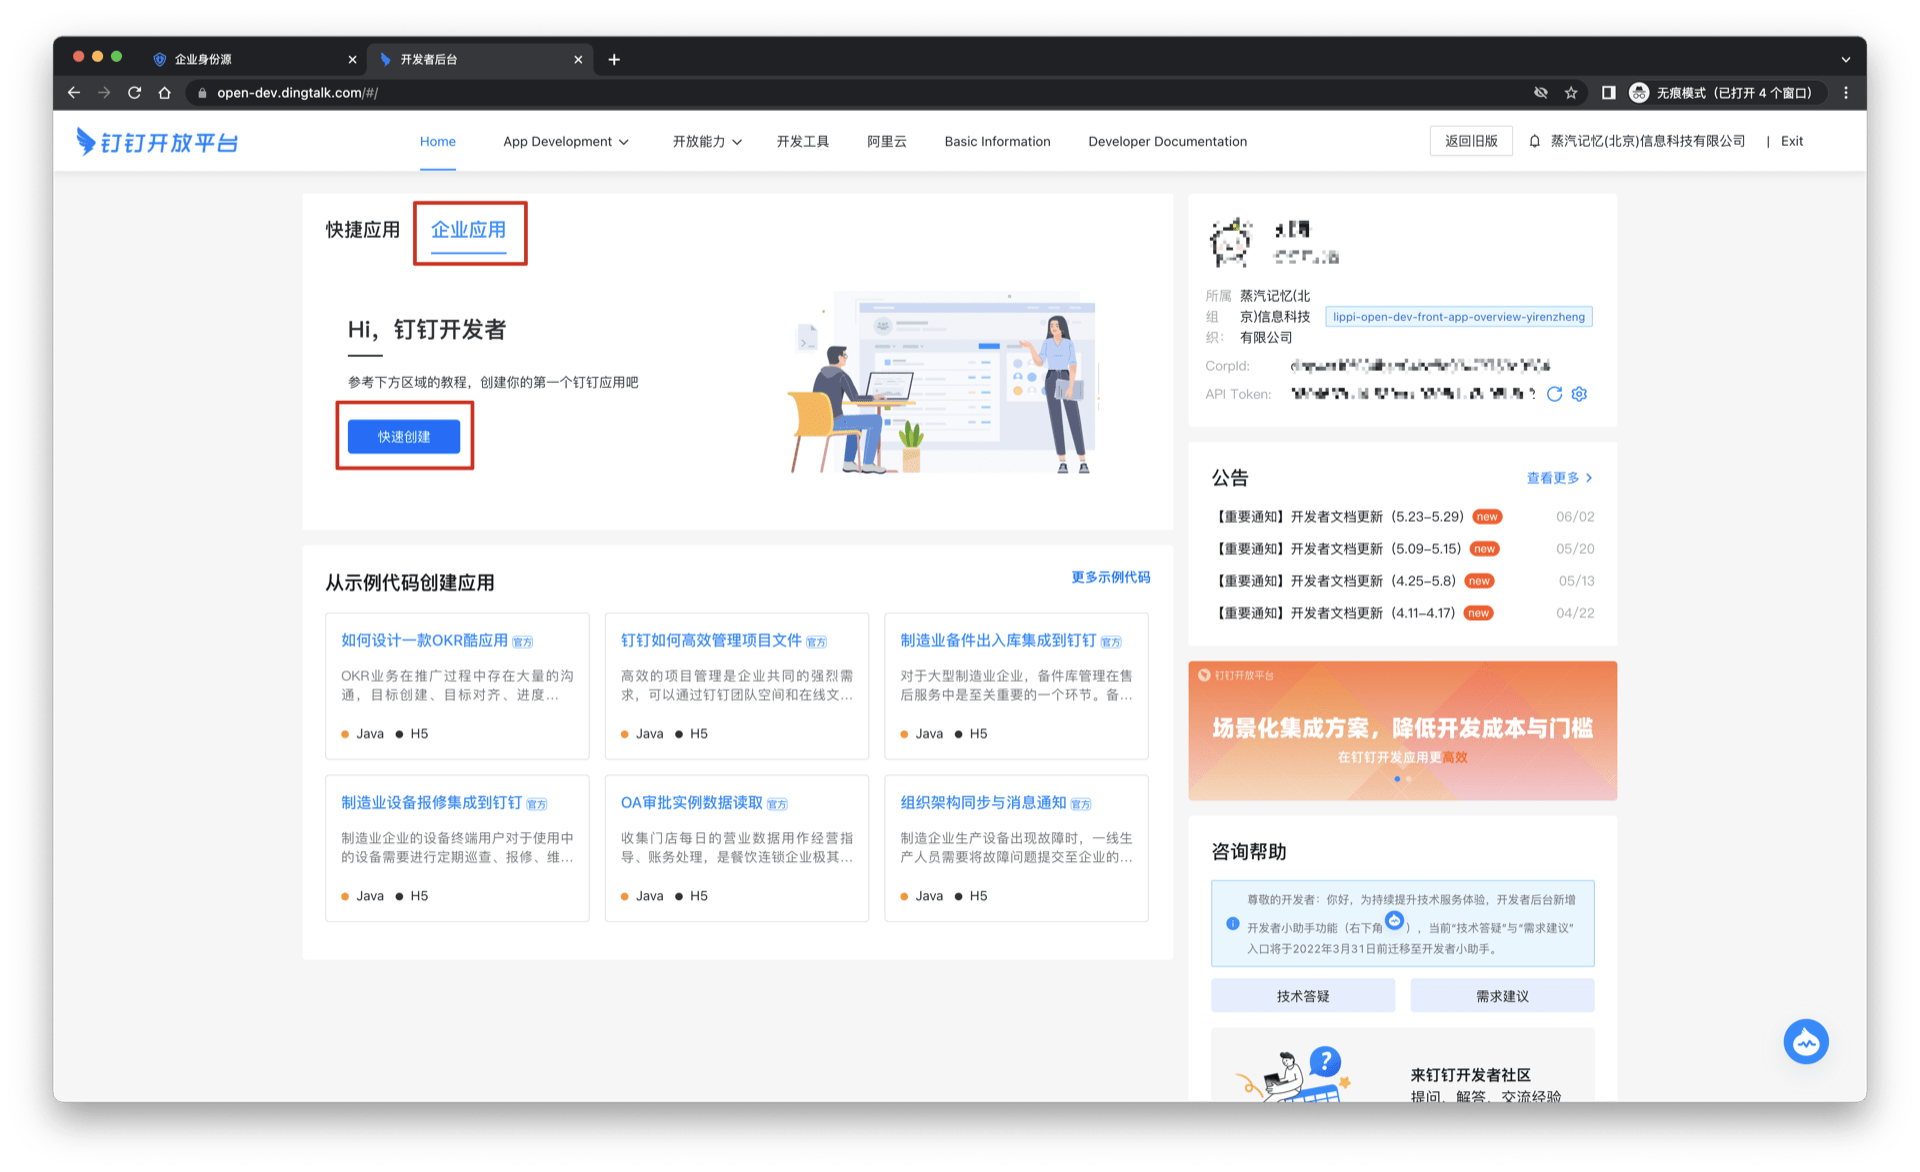Click the browser home icon

pyautogui.click(x=165, y=93)
